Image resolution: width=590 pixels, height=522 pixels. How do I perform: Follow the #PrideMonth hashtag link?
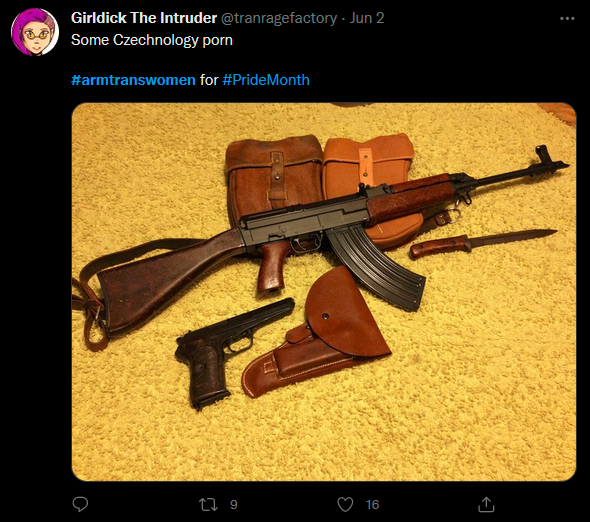pyautogui.click(x=266, y=80)
